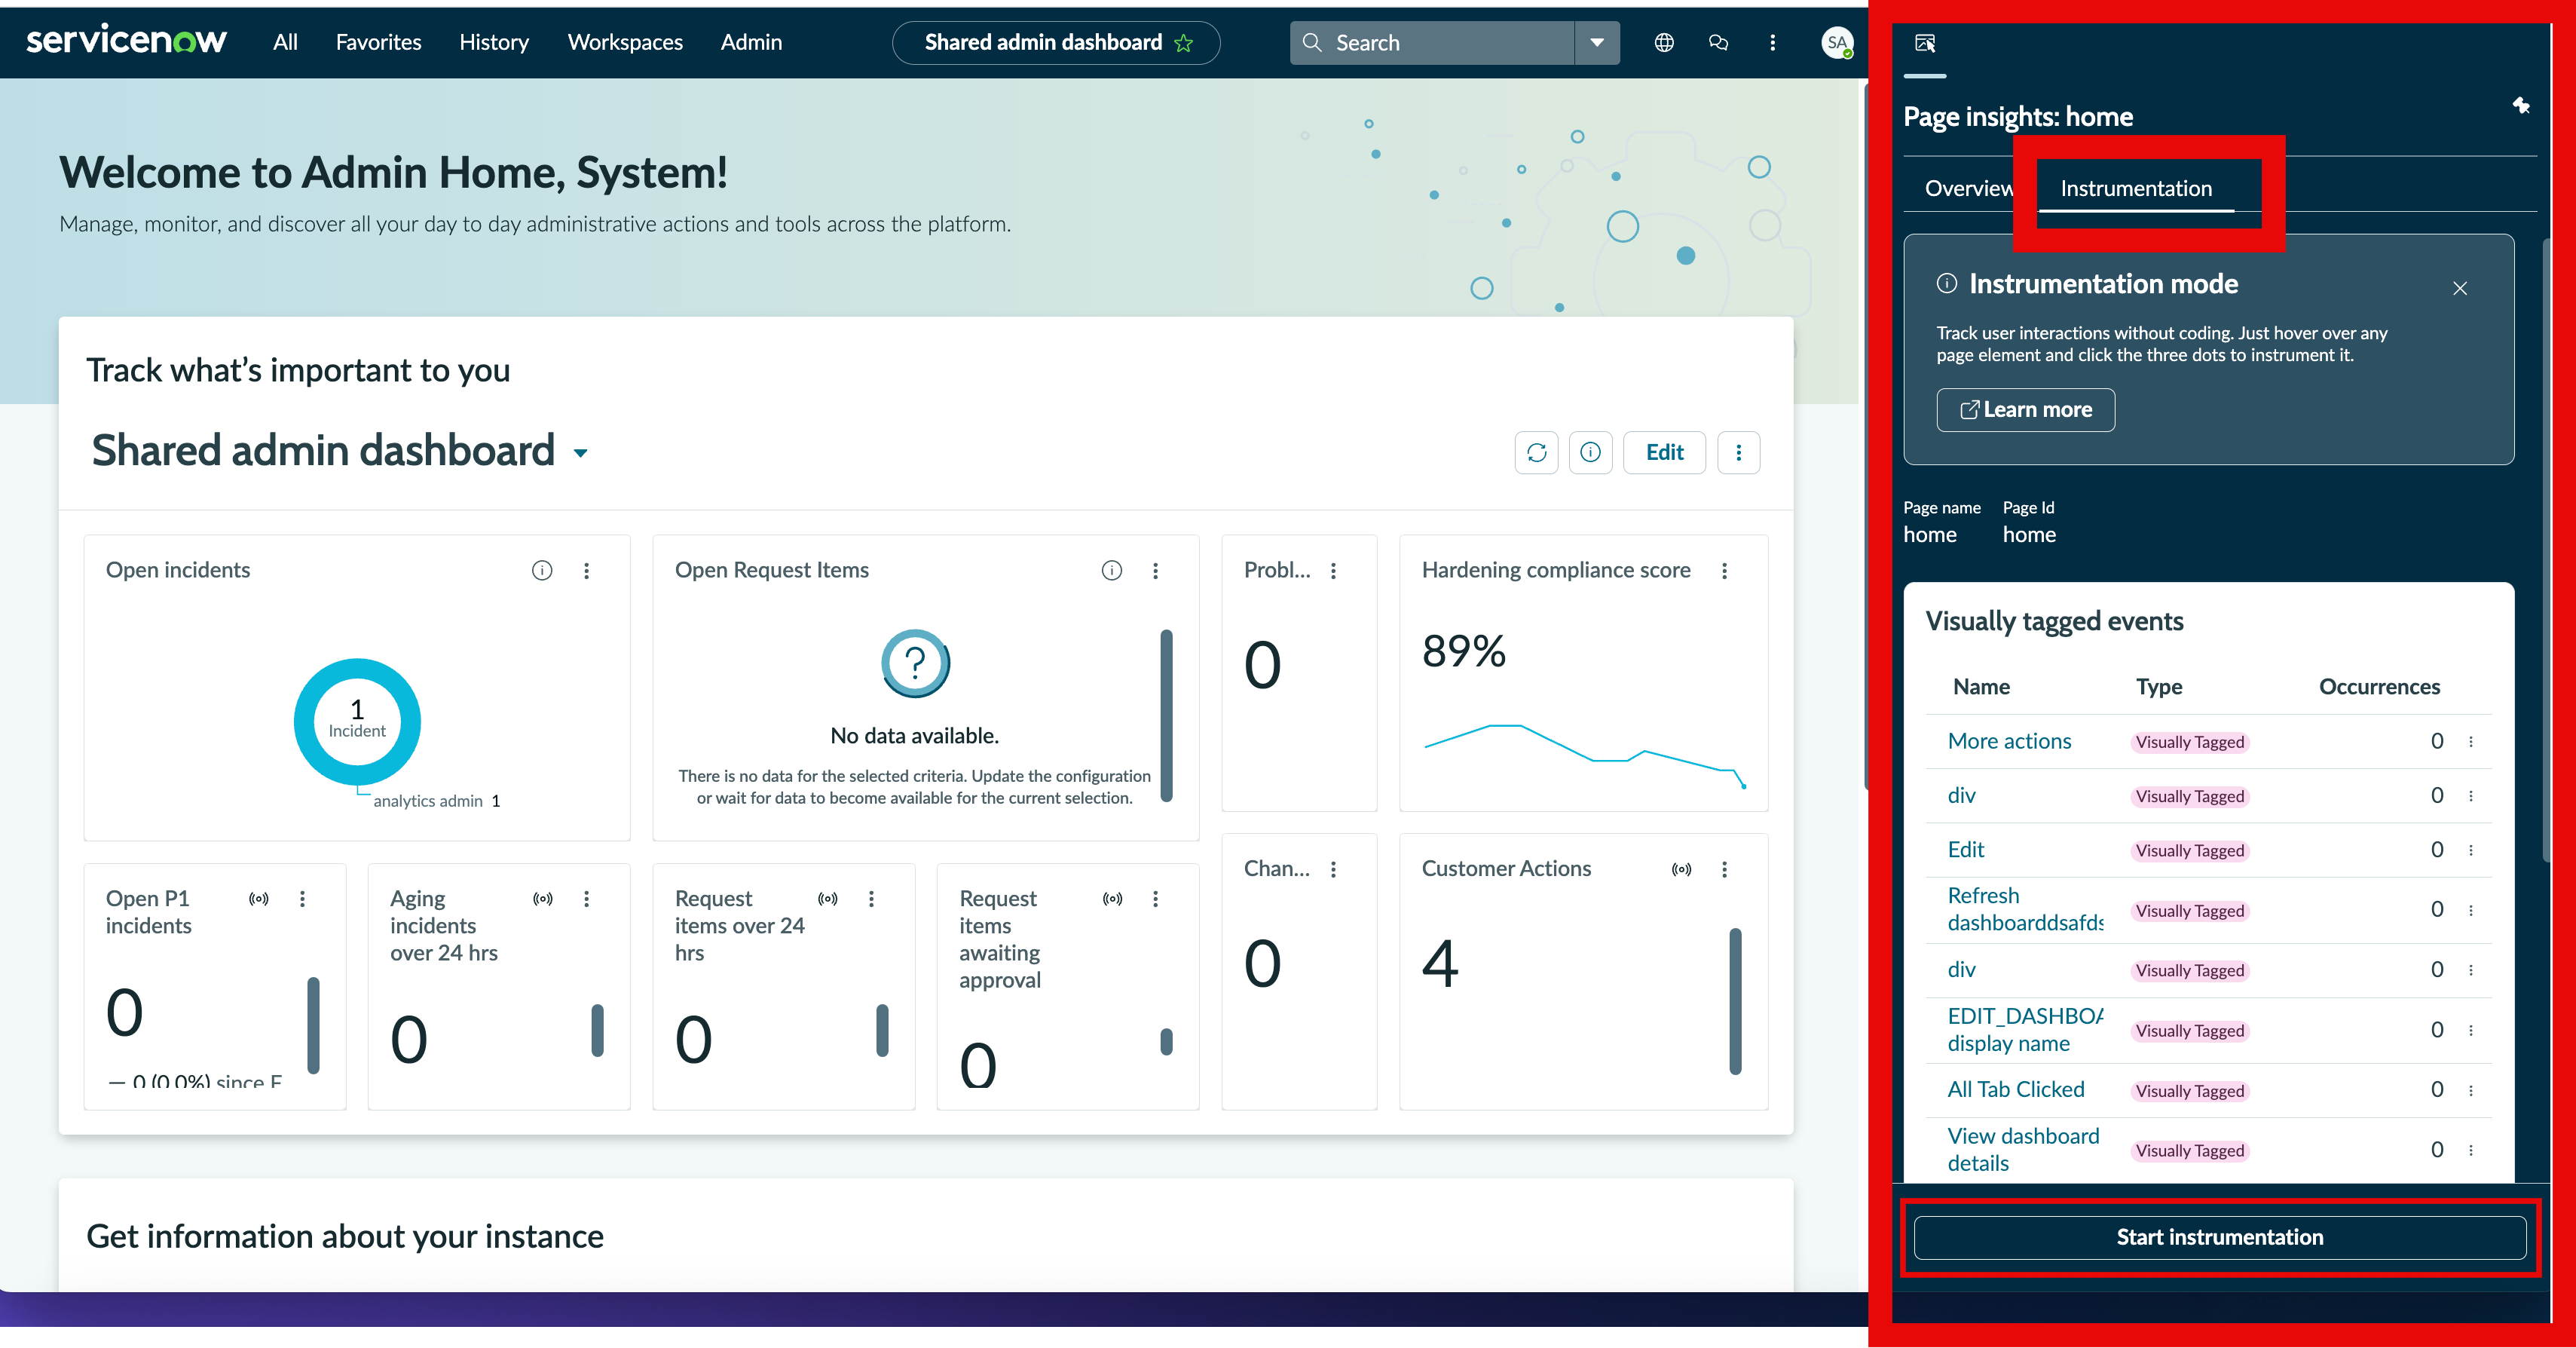Open Hardening compliance score more options
The width and height of the screenshot is (2576, 1348).
click(x=1724, y=570)
